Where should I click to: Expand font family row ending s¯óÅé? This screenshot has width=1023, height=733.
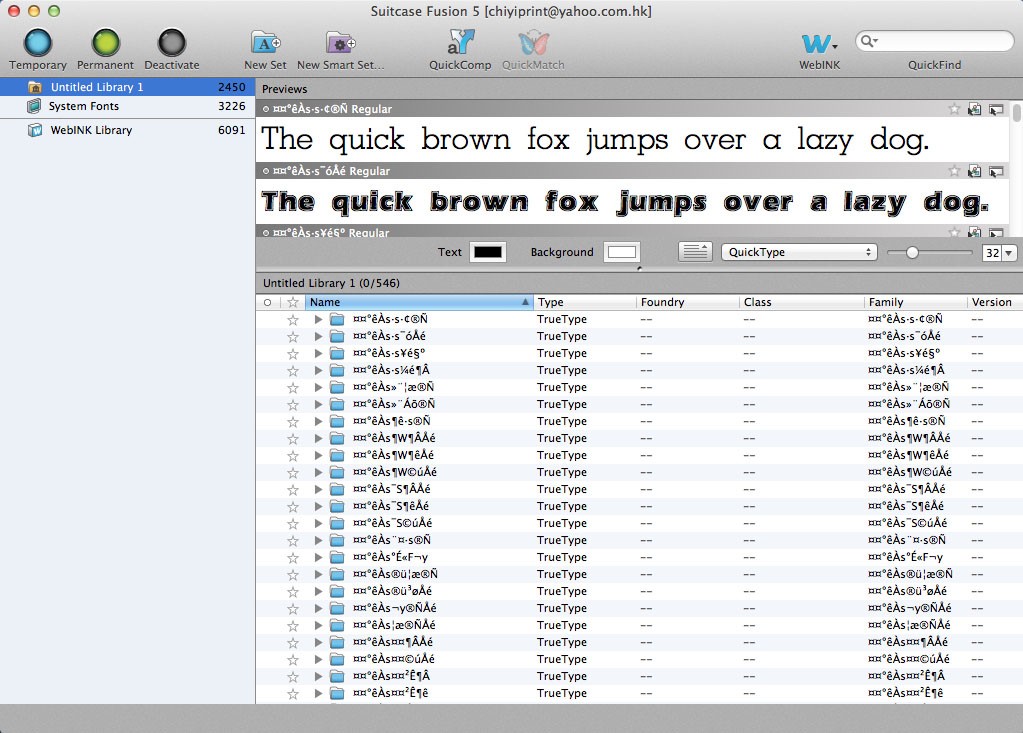(x=318, y=336)
